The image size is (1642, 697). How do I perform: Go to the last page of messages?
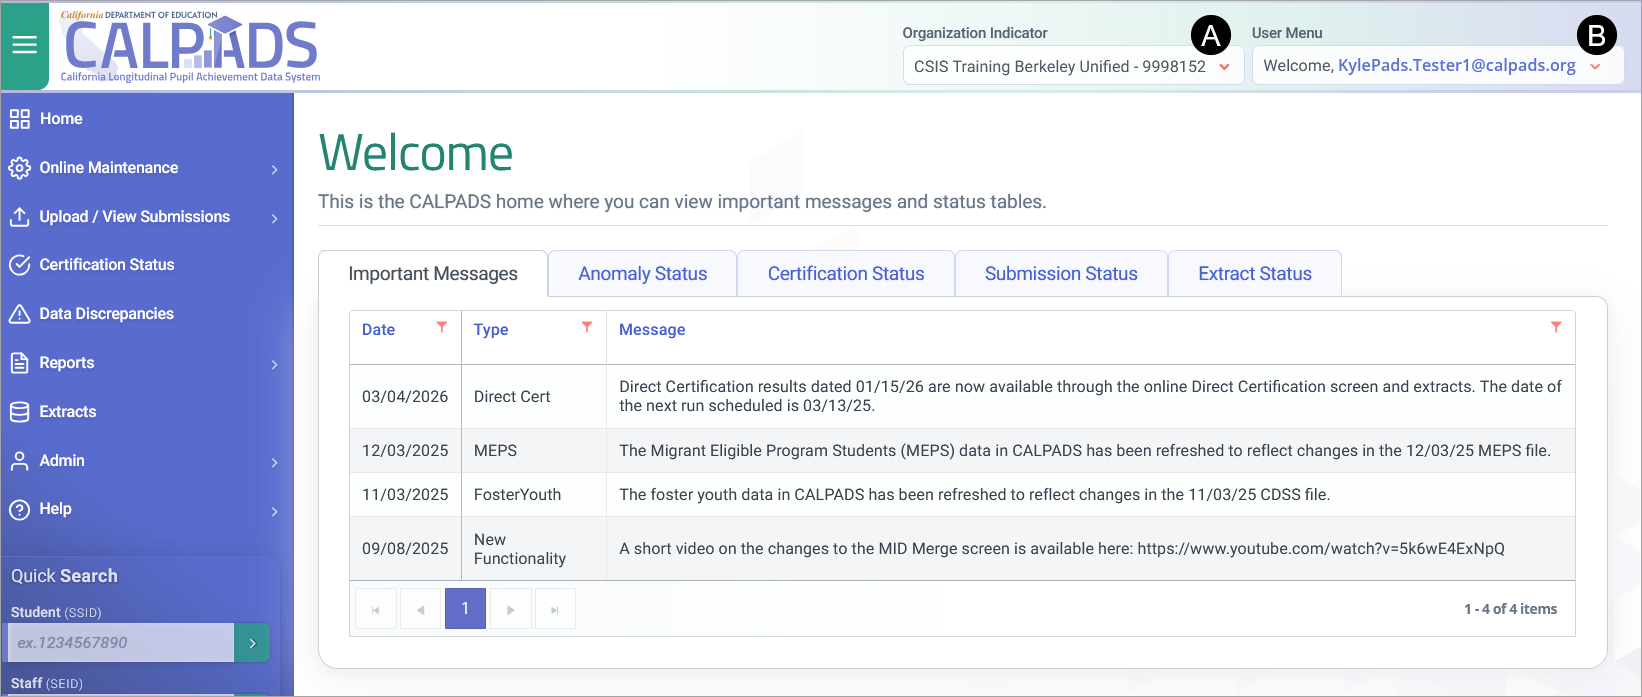pyautogui.click(x=555, y=609)
